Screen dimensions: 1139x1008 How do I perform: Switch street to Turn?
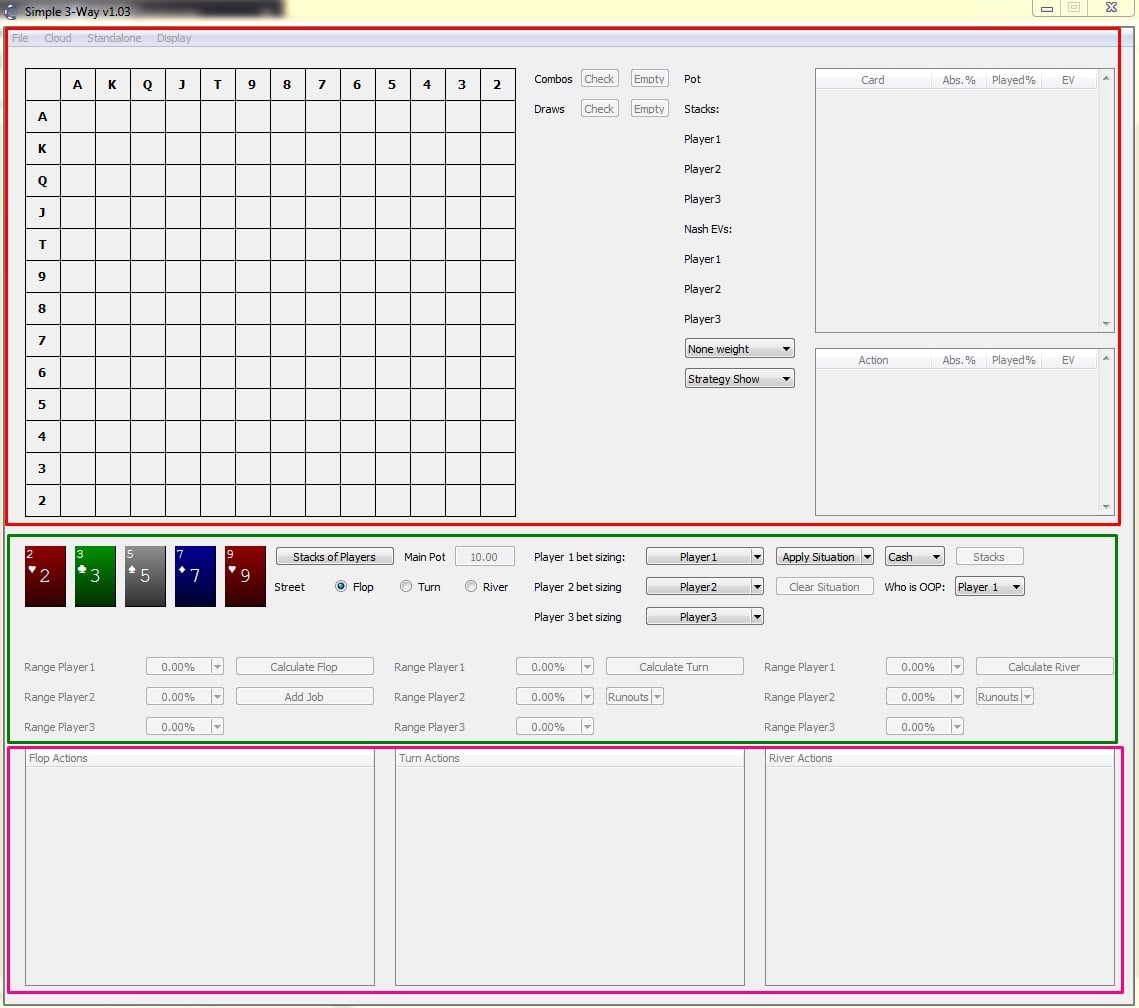(x=407, y=587)
